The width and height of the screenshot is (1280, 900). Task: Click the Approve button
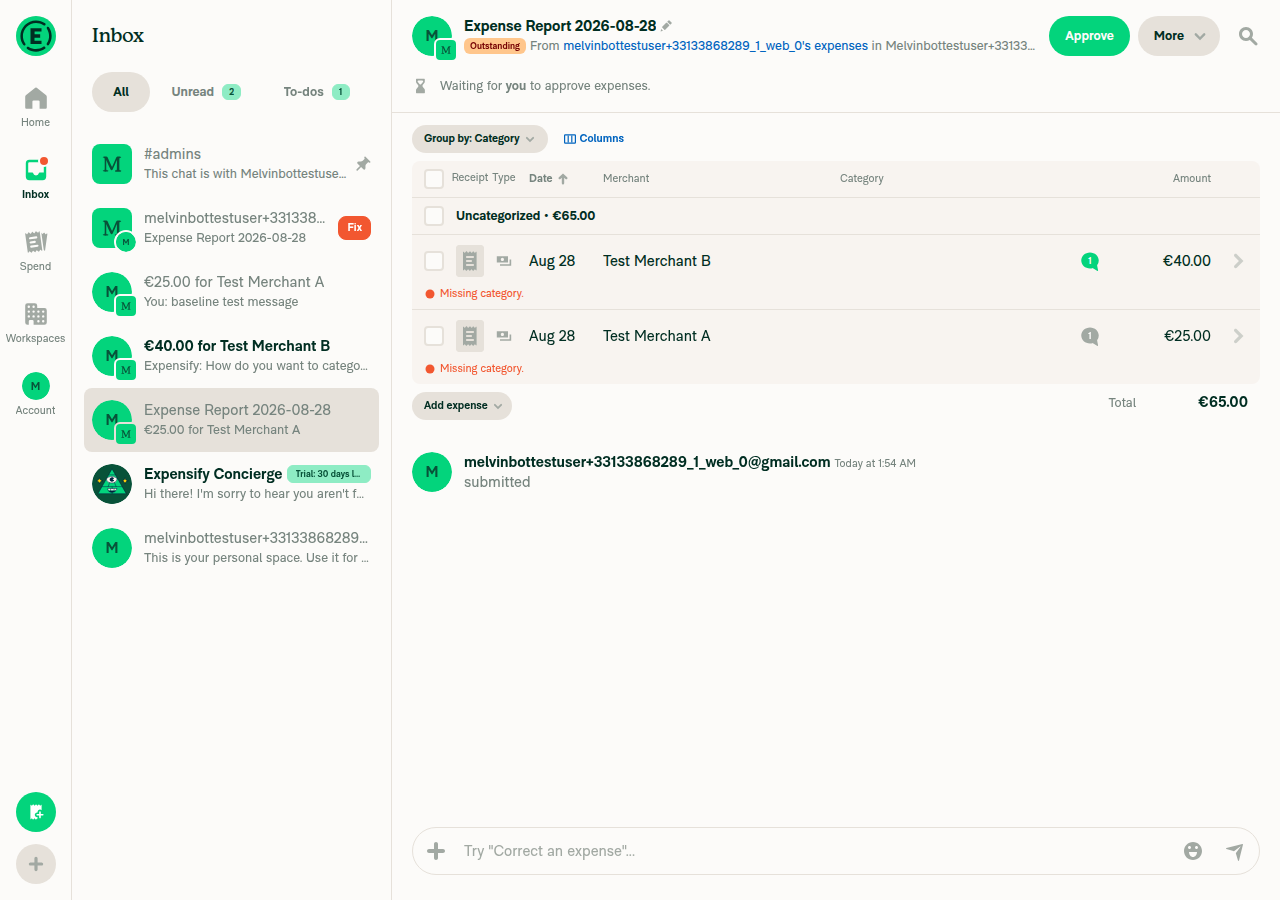(x=1089, y=36)
